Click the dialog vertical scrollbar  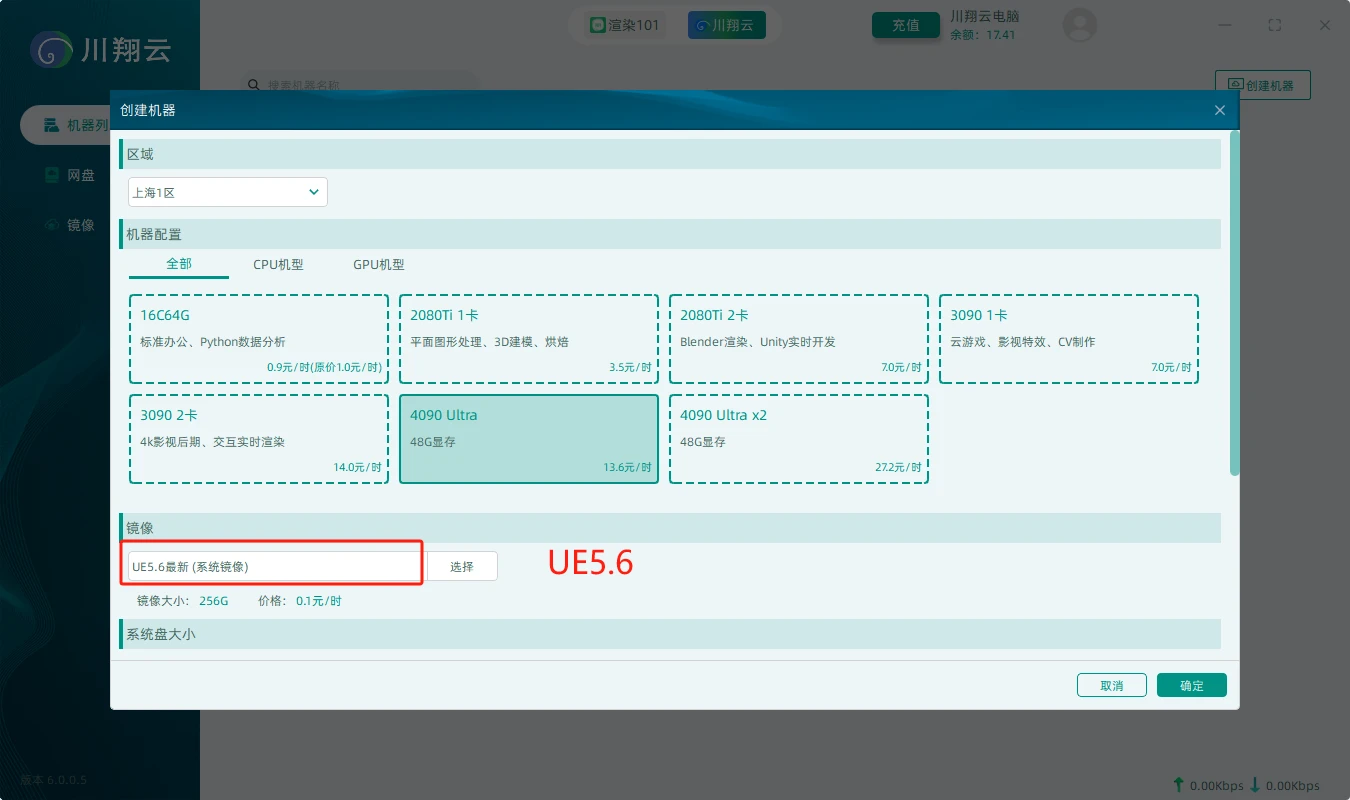[1235, 303]
